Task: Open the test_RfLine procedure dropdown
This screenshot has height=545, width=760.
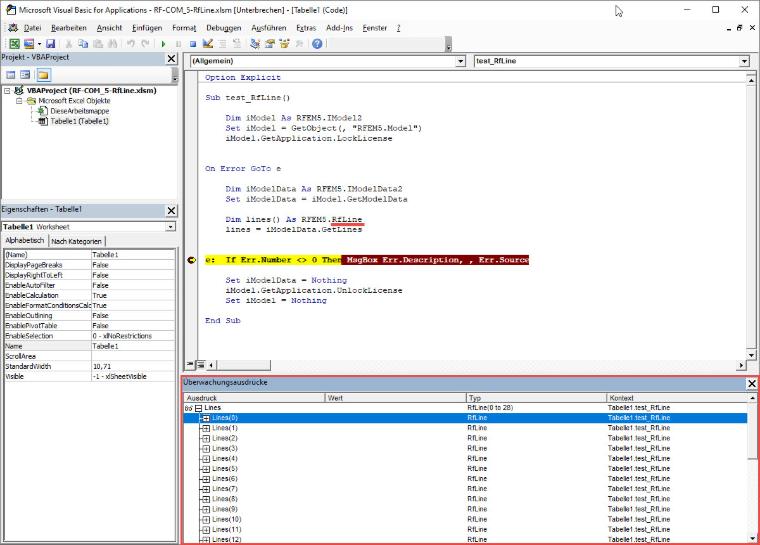Action: 744,61
